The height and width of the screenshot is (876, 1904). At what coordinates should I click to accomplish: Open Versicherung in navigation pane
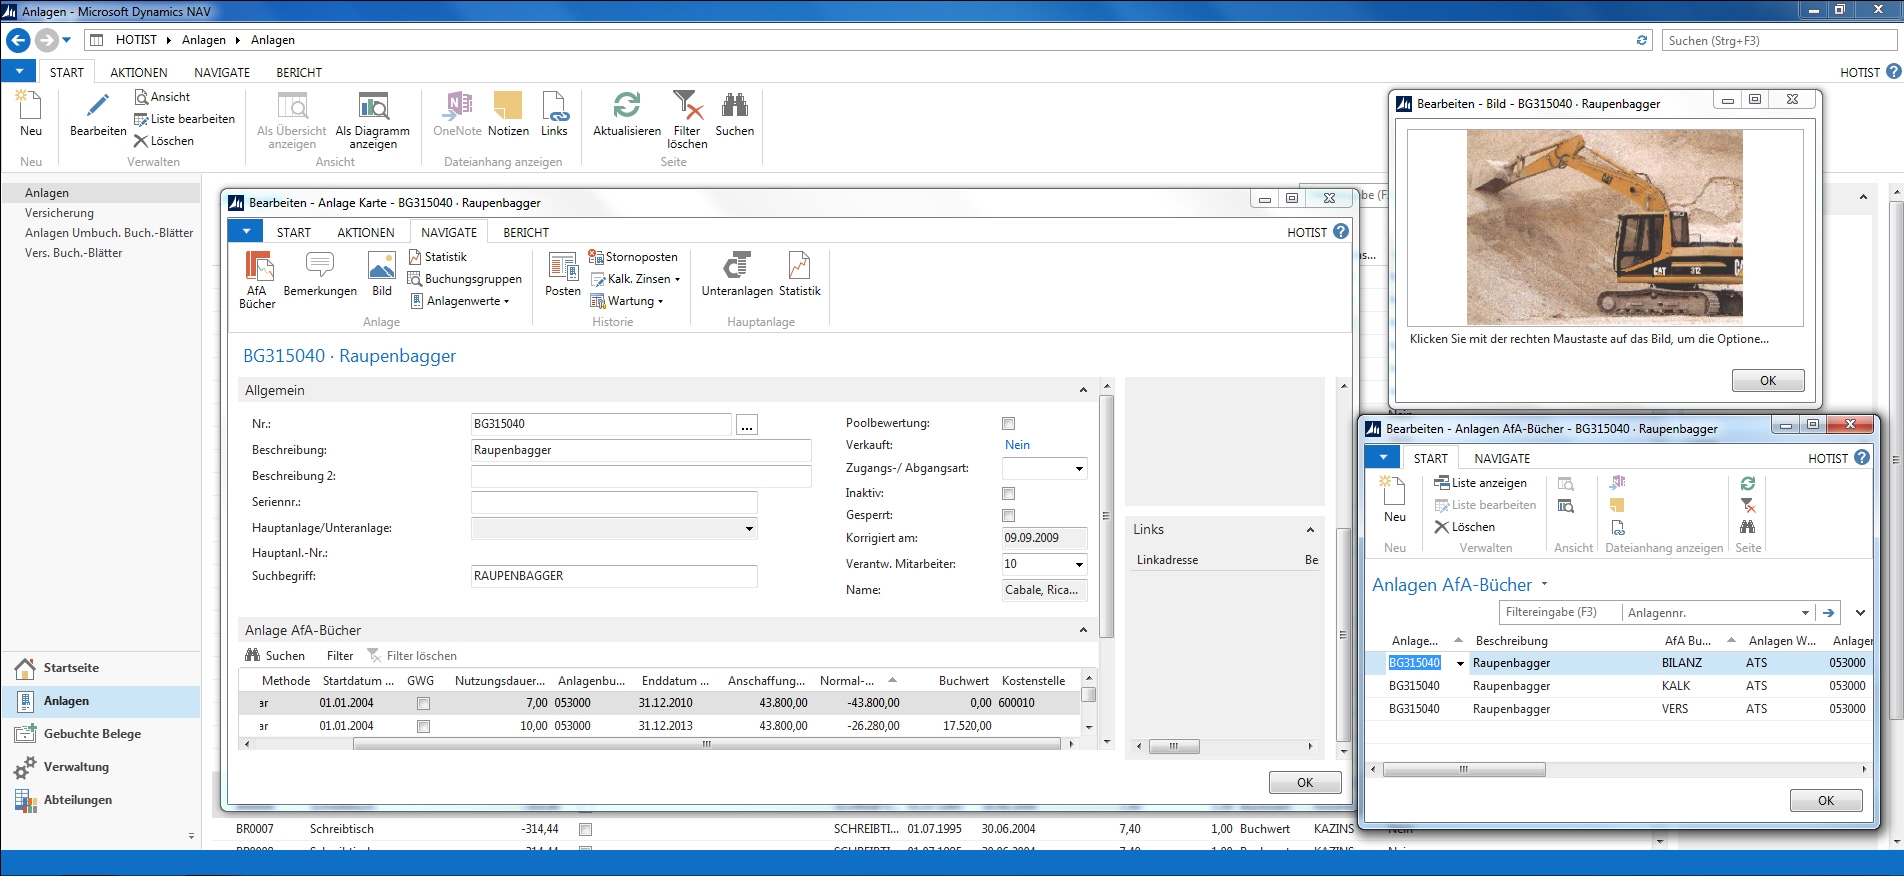tap(59, 213)
